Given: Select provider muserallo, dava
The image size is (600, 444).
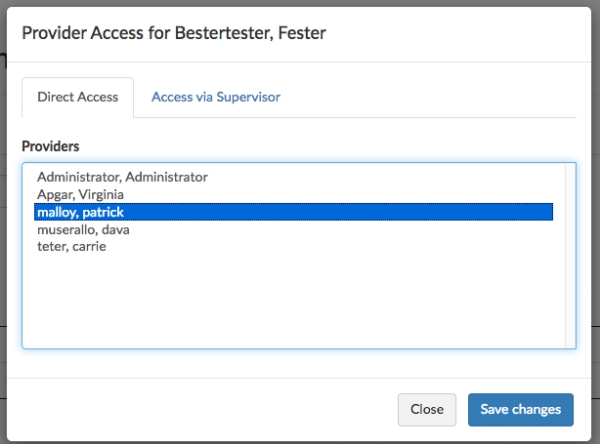Looking at the screenshot, I should pyautogui.click(x=293, y=230).
